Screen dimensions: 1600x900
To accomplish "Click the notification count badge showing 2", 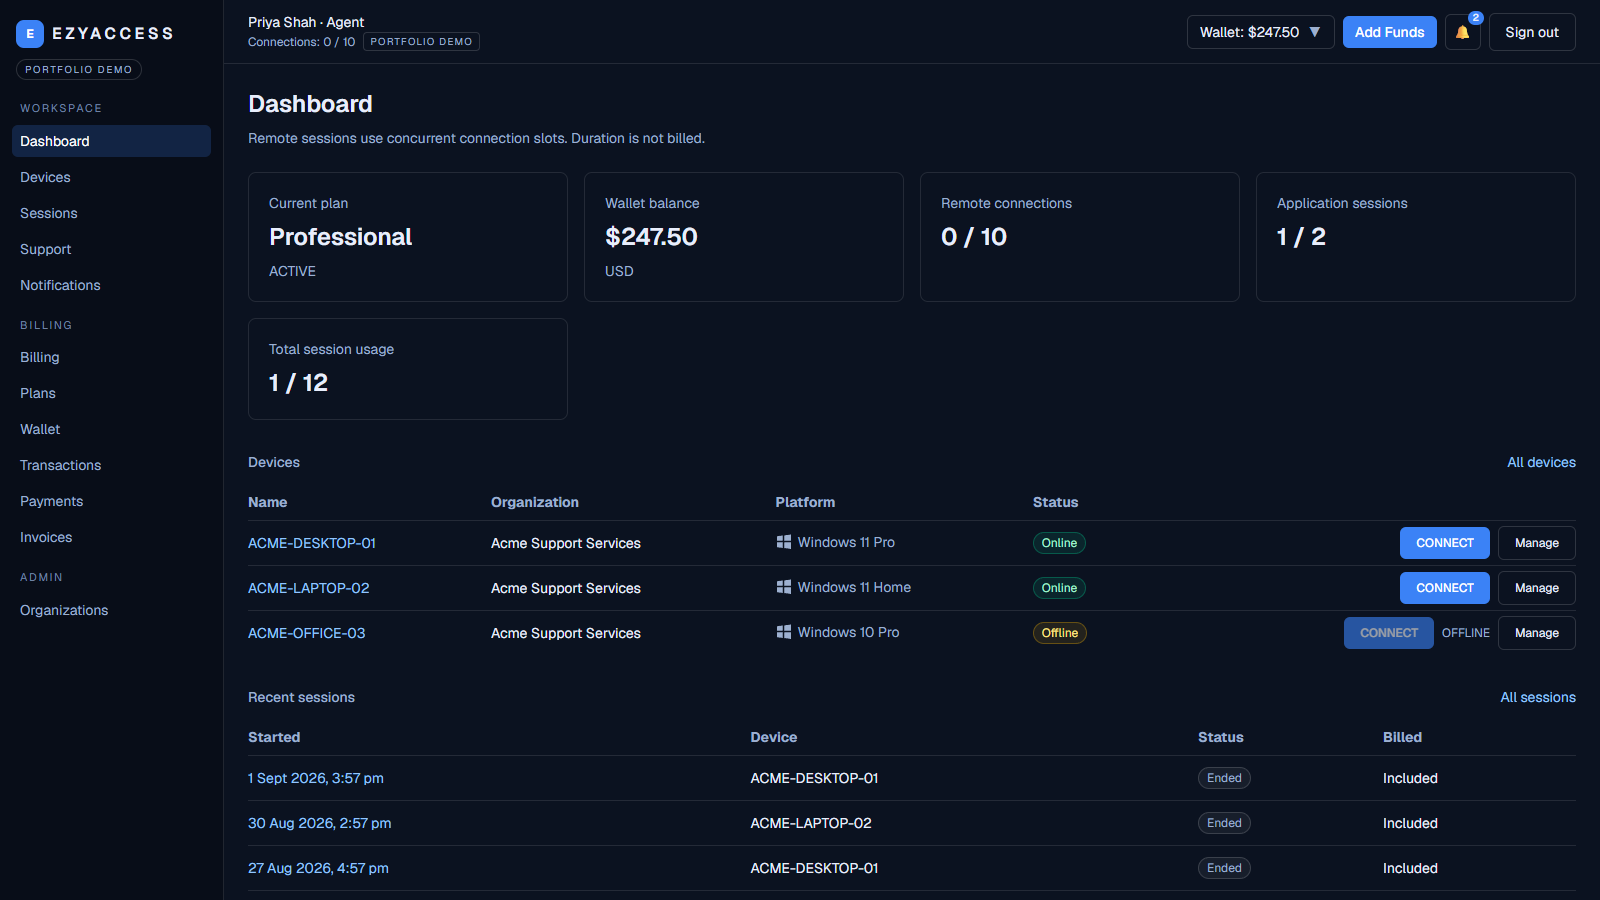I will pyautogui.click(x=1475, y=18).
